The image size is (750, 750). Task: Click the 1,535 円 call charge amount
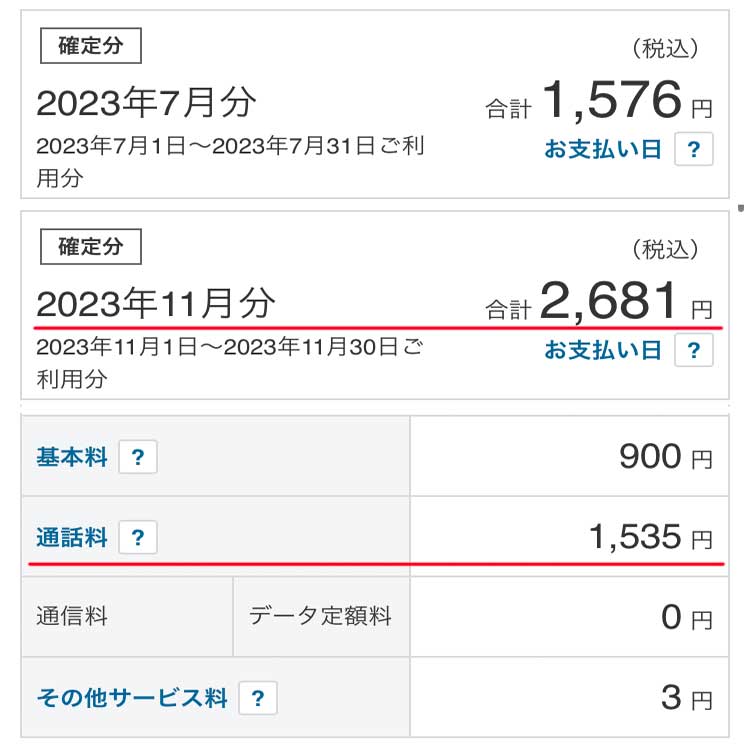click(651, 537)
